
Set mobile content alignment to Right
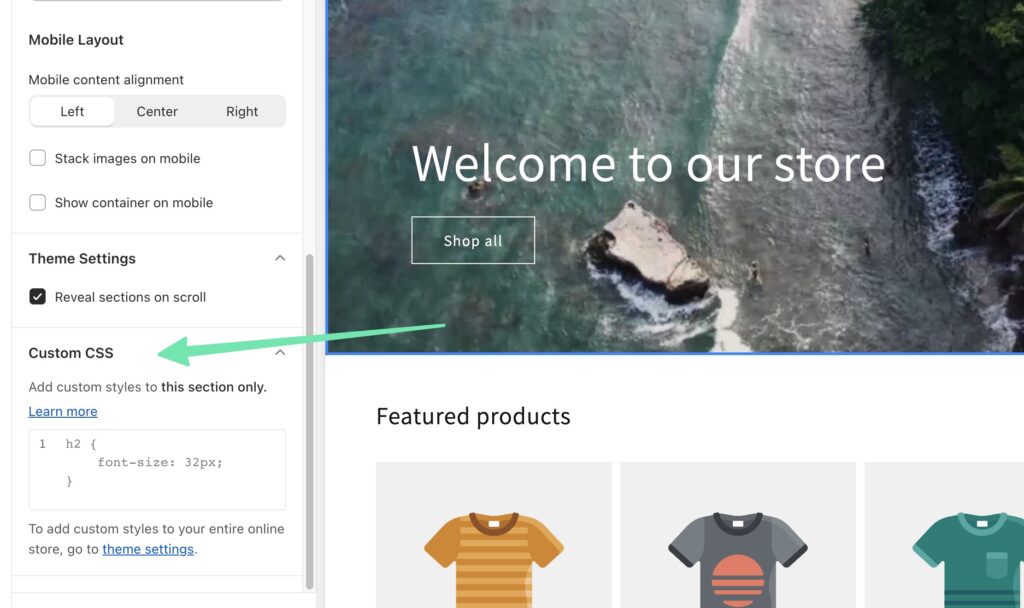pos(242,112)
